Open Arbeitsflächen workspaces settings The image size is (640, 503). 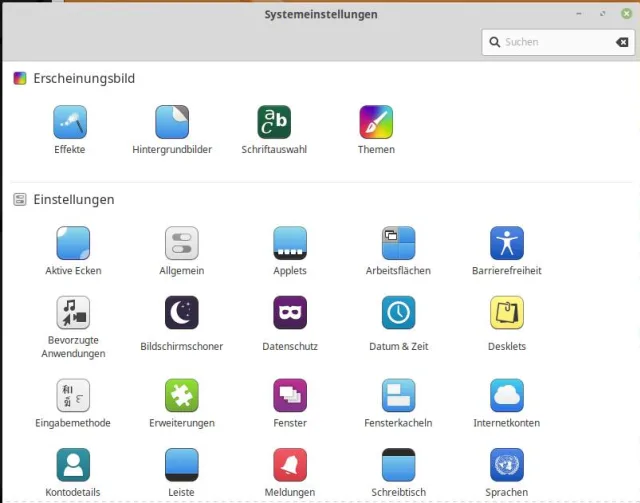click(398, 243)
